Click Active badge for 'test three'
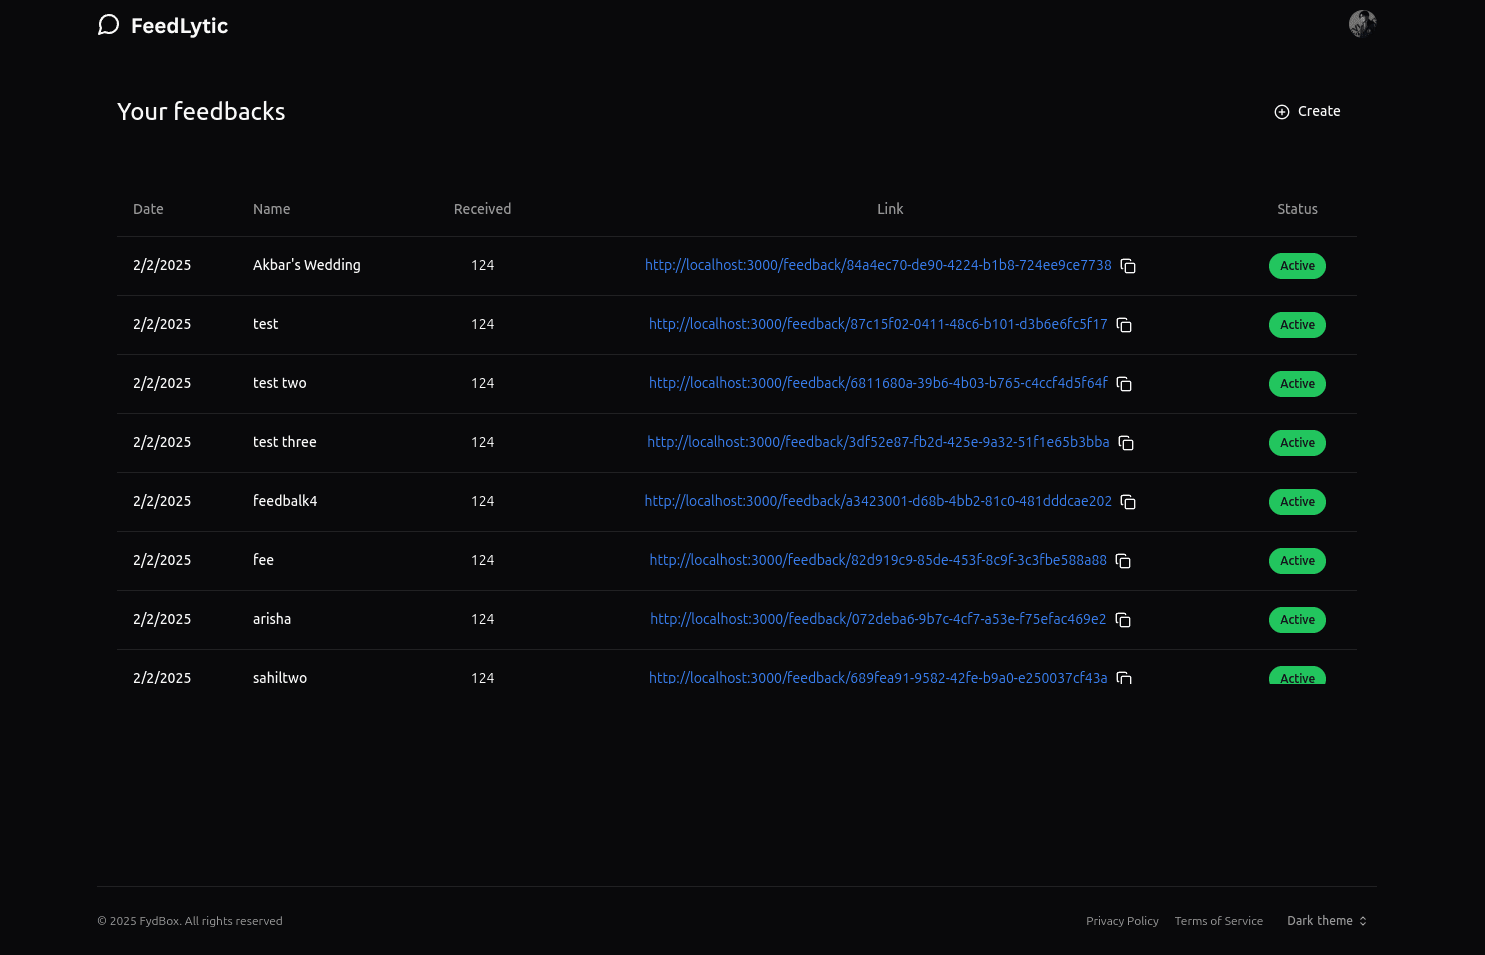1485x955 pixels. 1297,443
